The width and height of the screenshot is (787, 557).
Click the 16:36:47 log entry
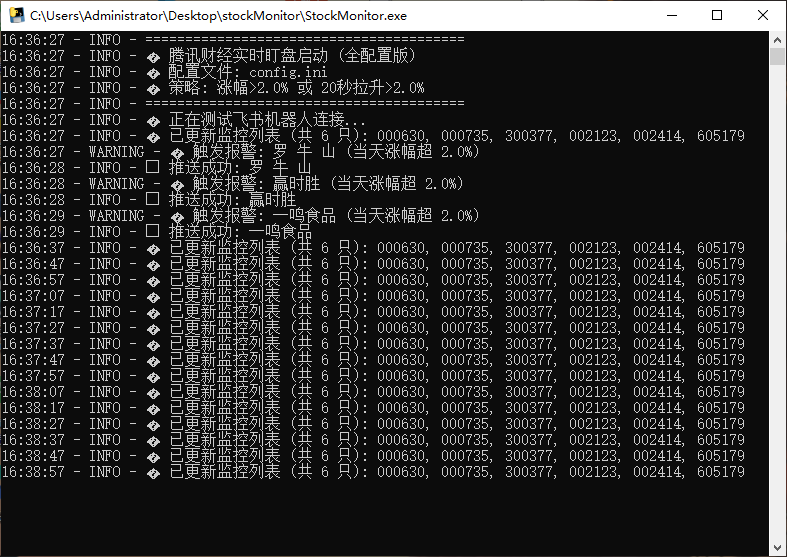click(x=373, y=264)
